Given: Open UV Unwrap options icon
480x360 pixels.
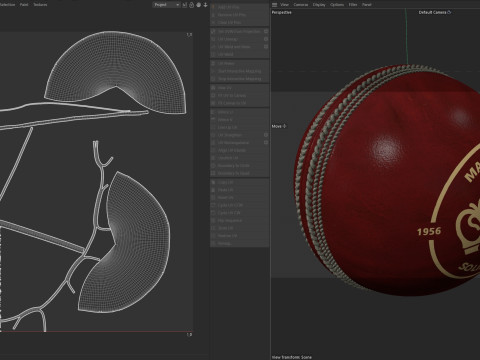Looking at the screenshot, I should (266, 39).
